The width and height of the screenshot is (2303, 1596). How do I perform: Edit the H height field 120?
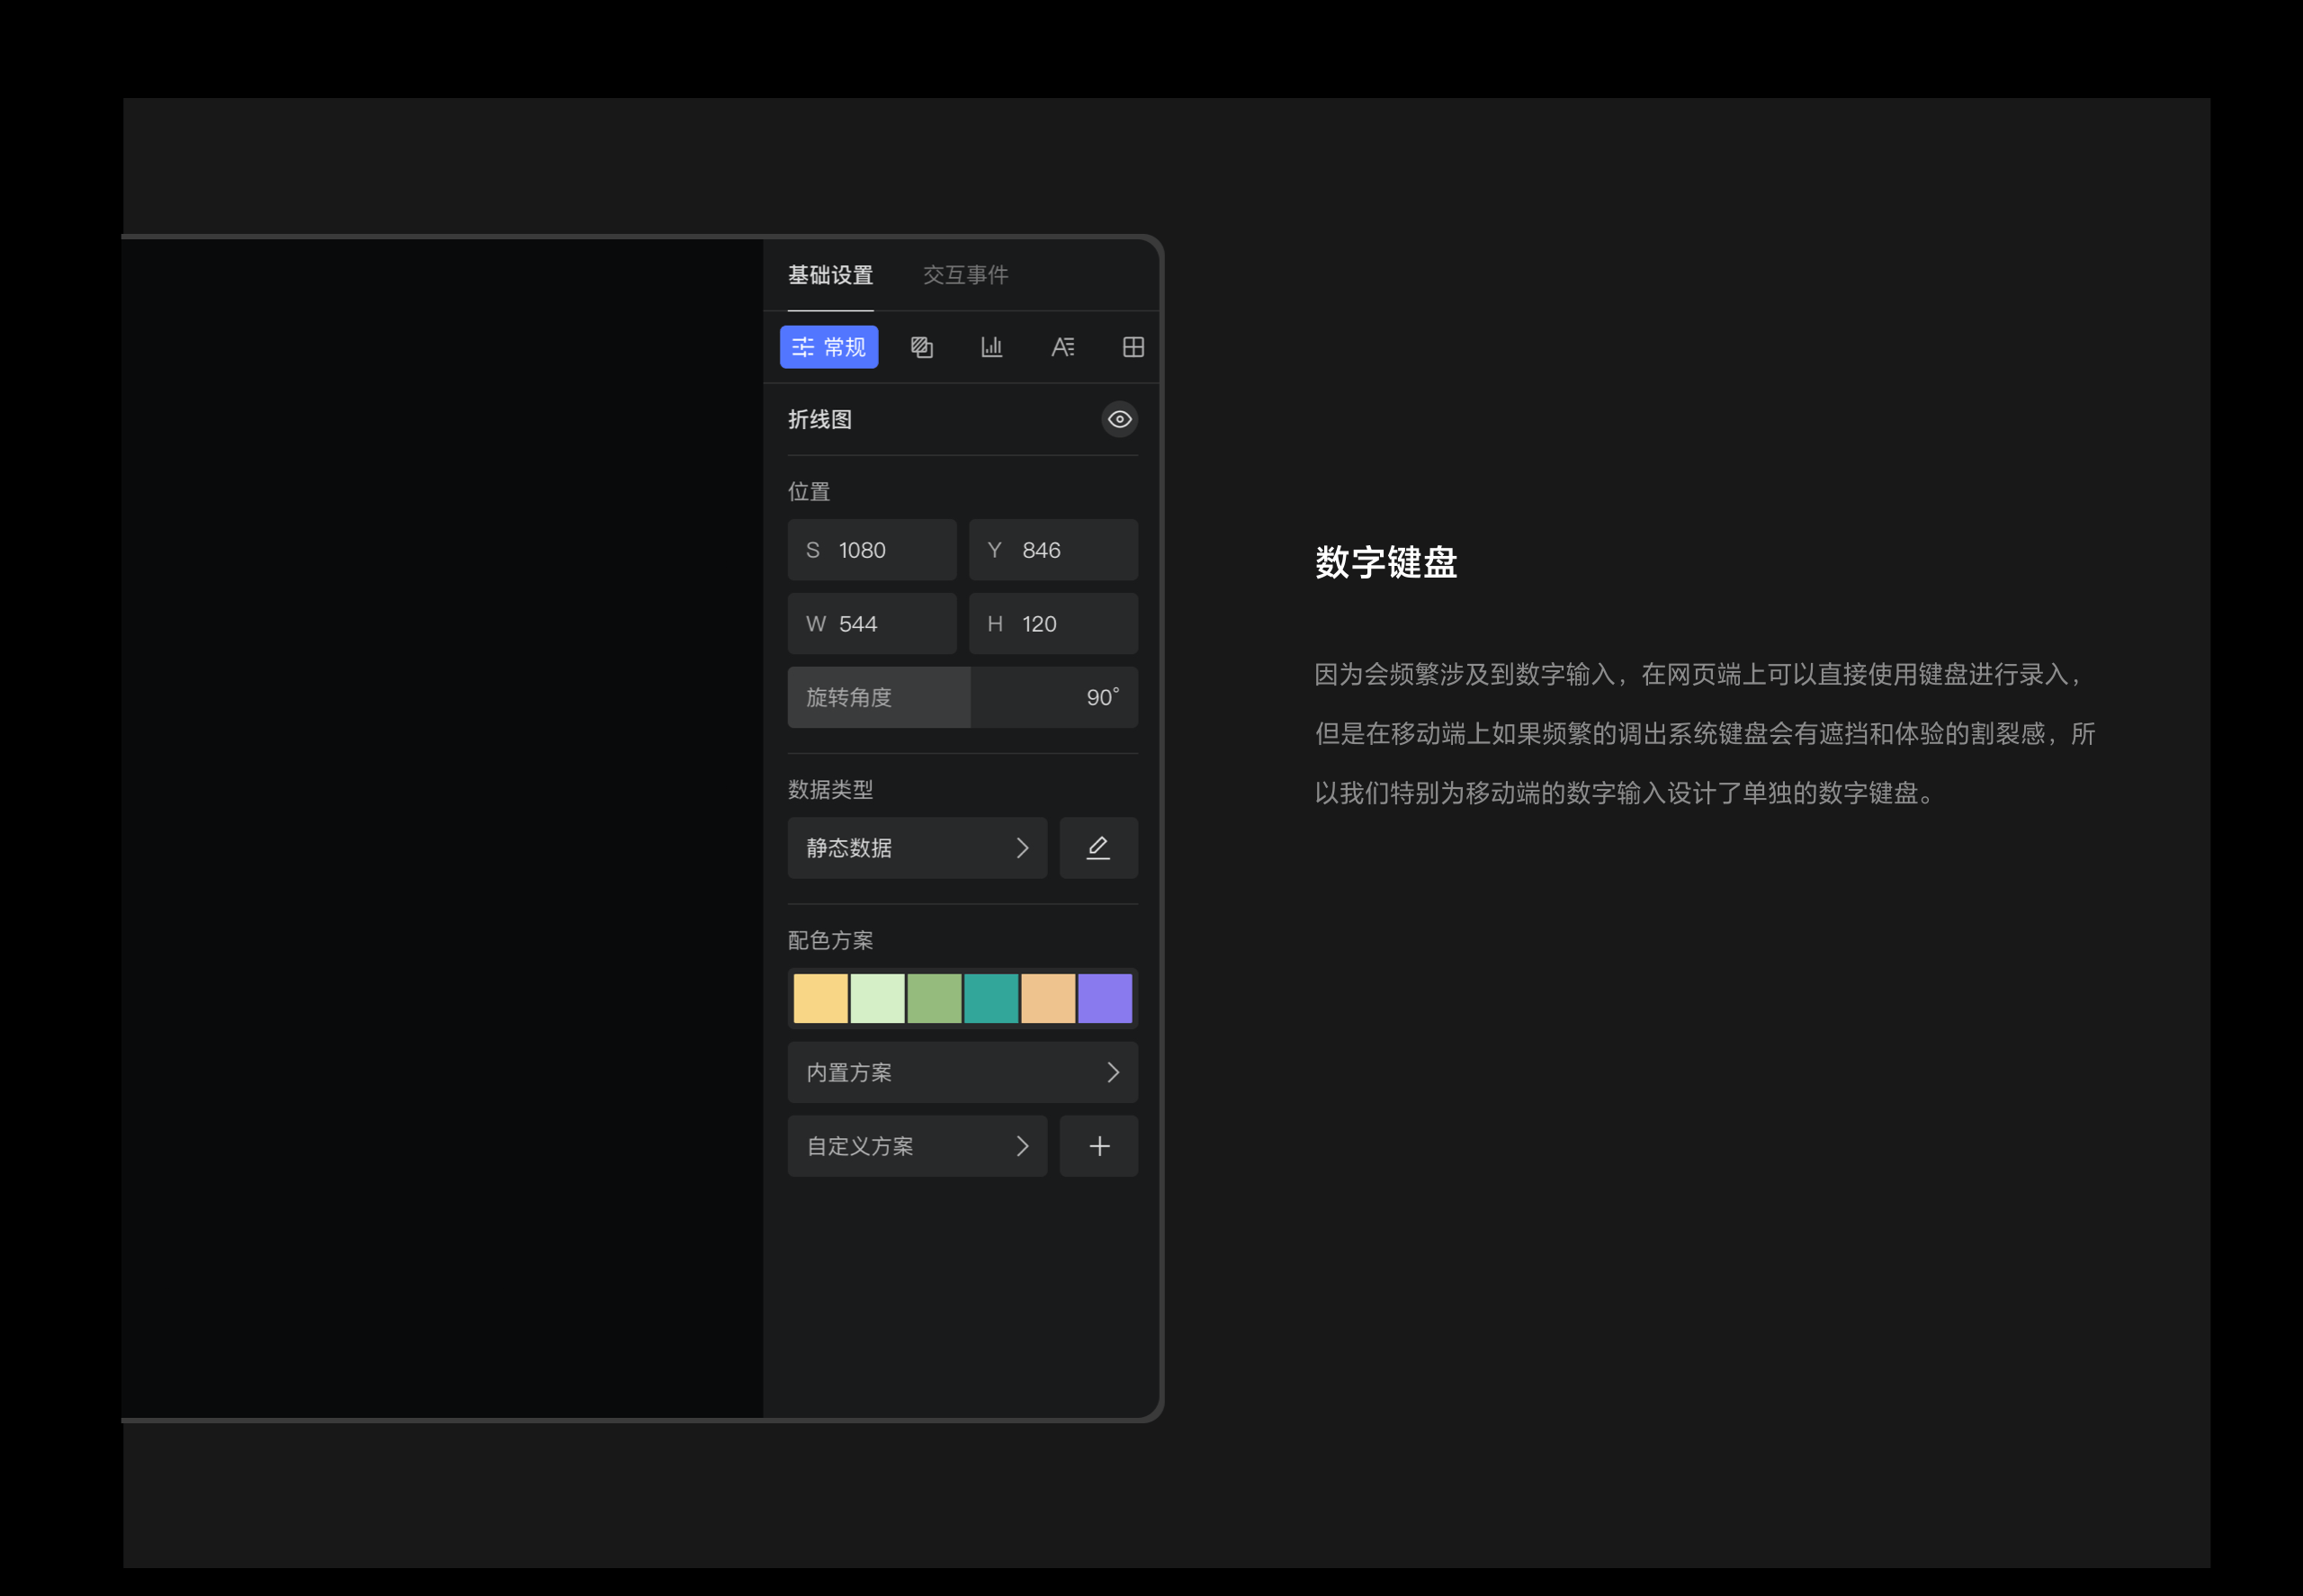[x=1053, y=624]
